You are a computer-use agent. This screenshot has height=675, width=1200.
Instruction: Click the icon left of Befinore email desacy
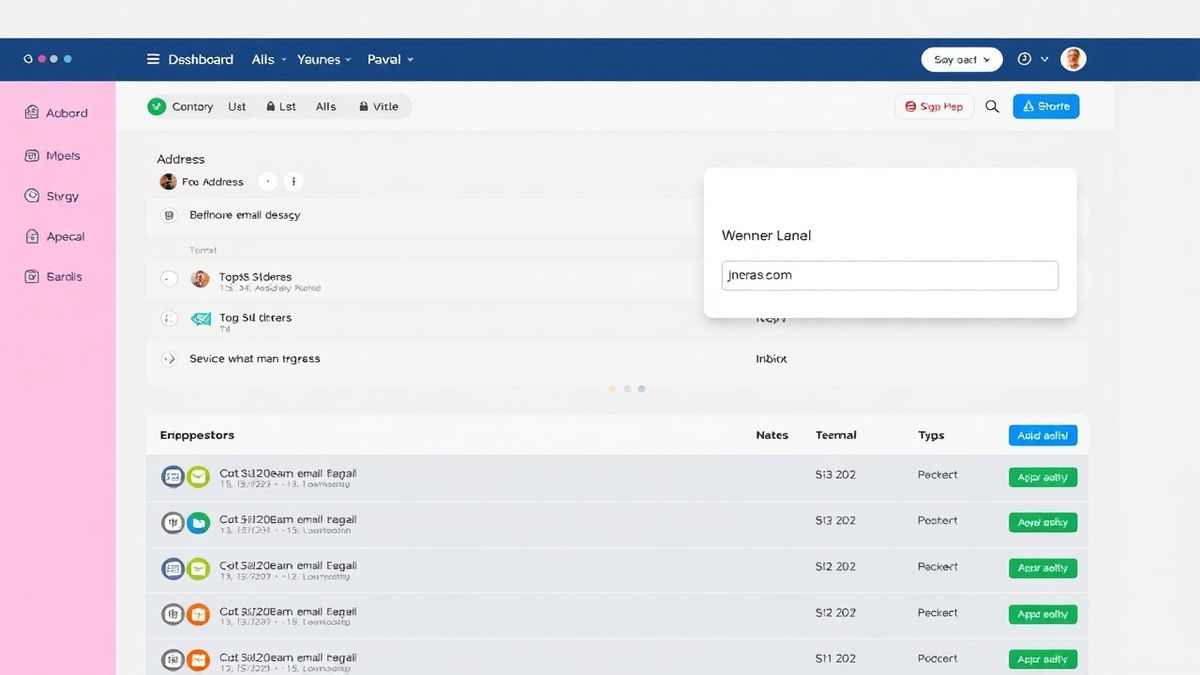click(169, 215)
